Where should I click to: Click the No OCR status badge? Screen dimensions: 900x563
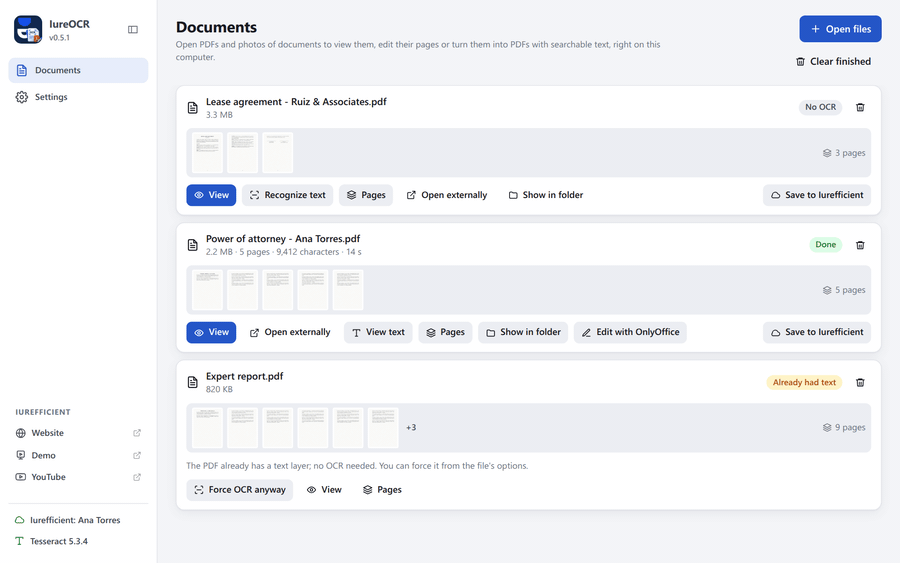pyautogui.click(x=820, y=107)
